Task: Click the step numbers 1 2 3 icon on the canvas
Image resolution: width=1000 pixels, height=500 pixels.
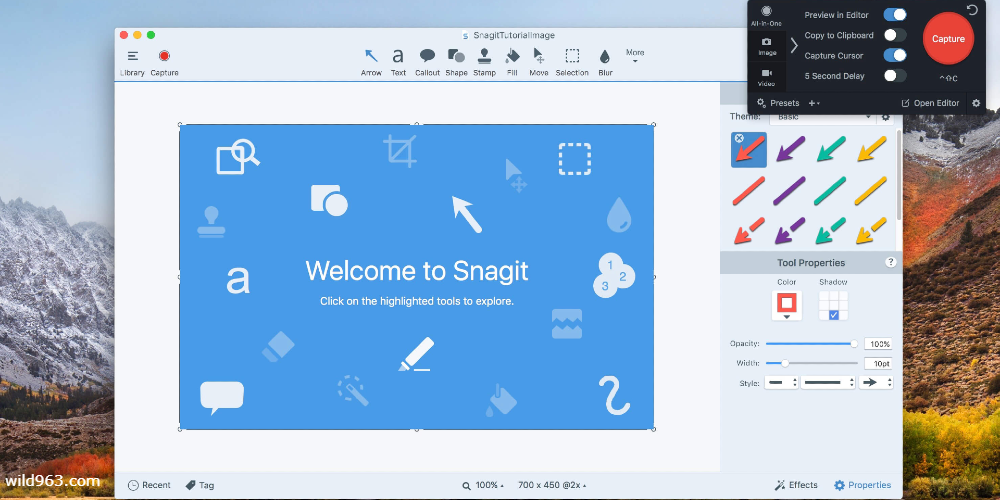Action: 614,275
